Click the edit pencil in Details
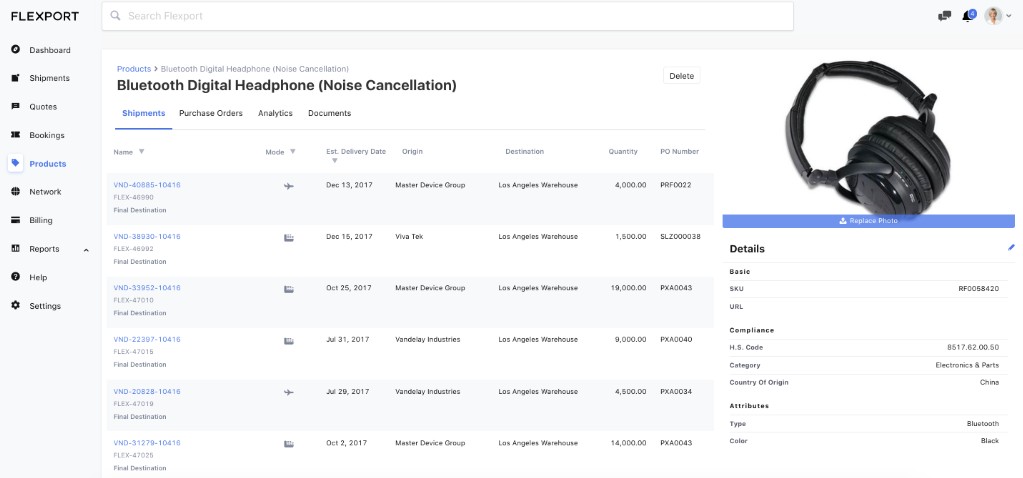The height and width of the screenshot is (478, 1023). (1011, 247)
